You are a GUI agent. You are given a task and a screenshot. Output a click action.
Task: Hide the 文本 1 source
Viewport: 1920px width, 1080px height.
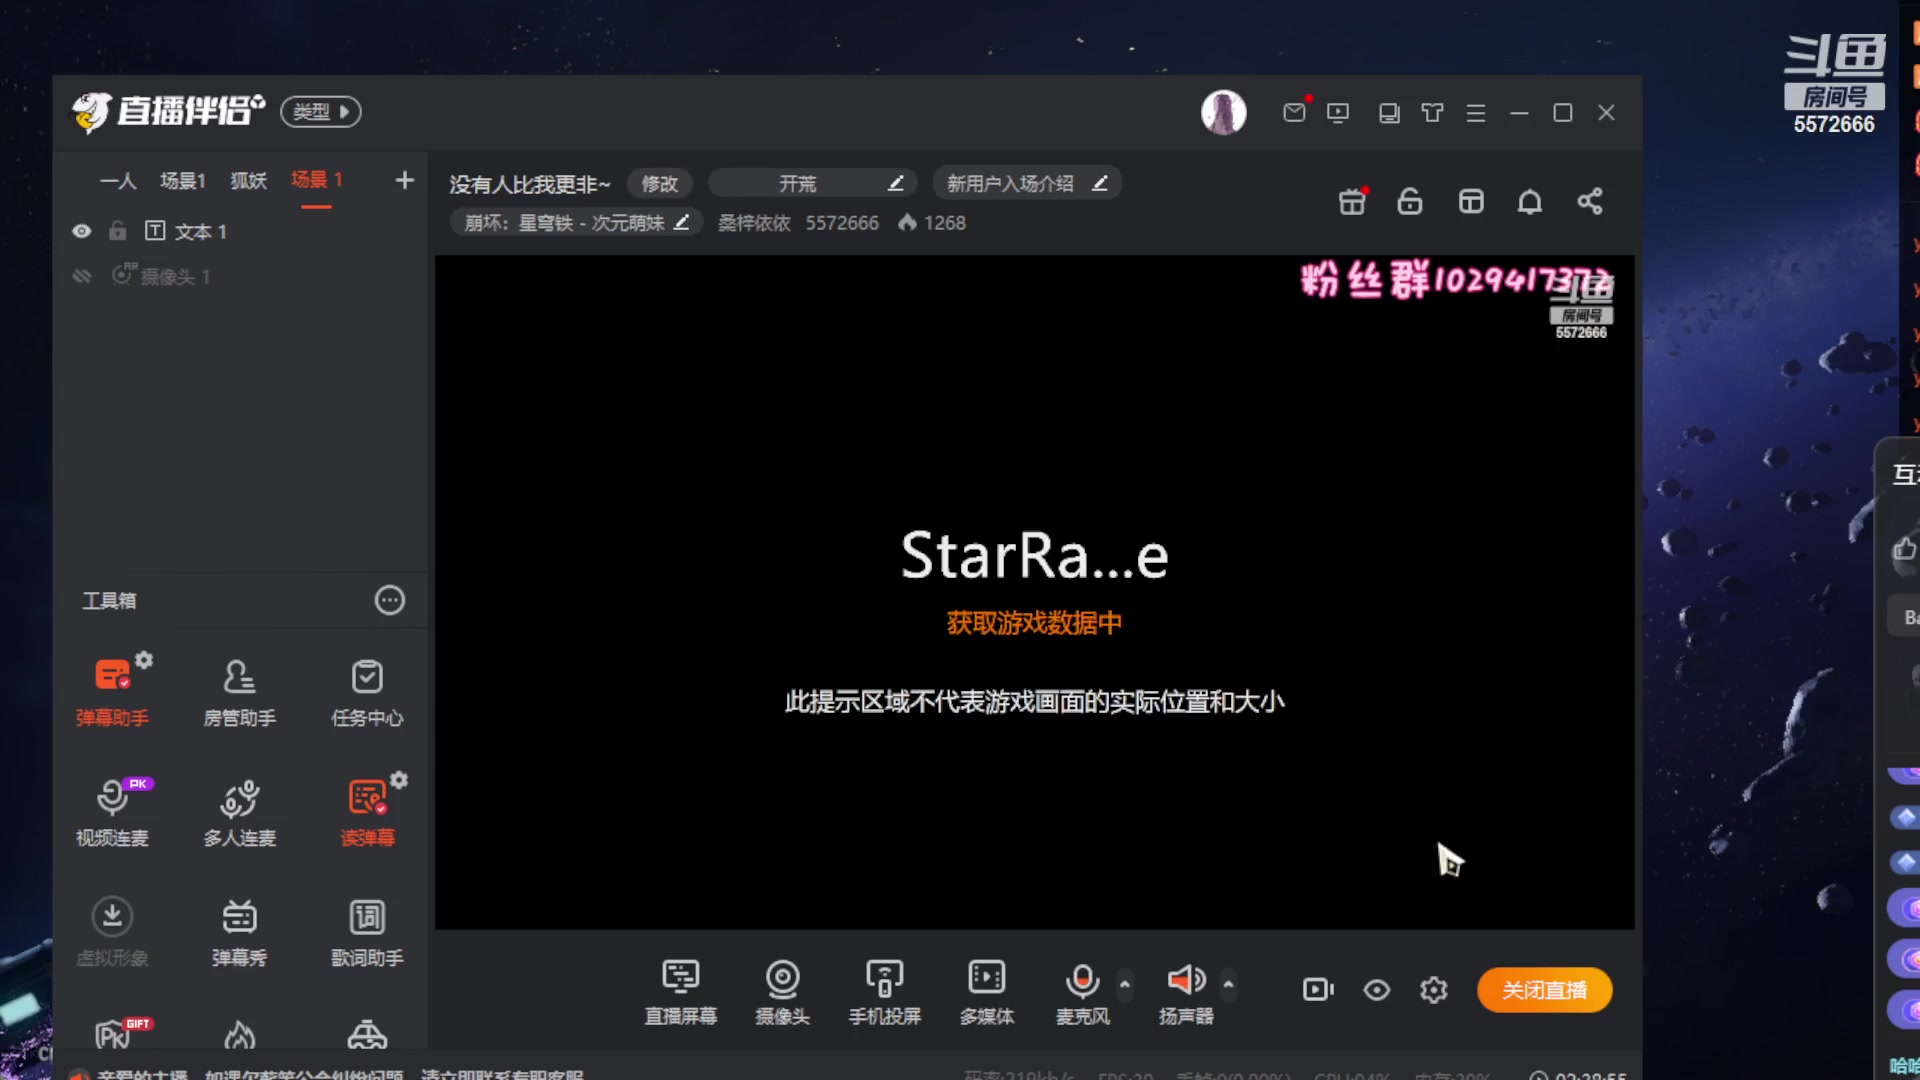pyautogui.click(x=82, y=231)
